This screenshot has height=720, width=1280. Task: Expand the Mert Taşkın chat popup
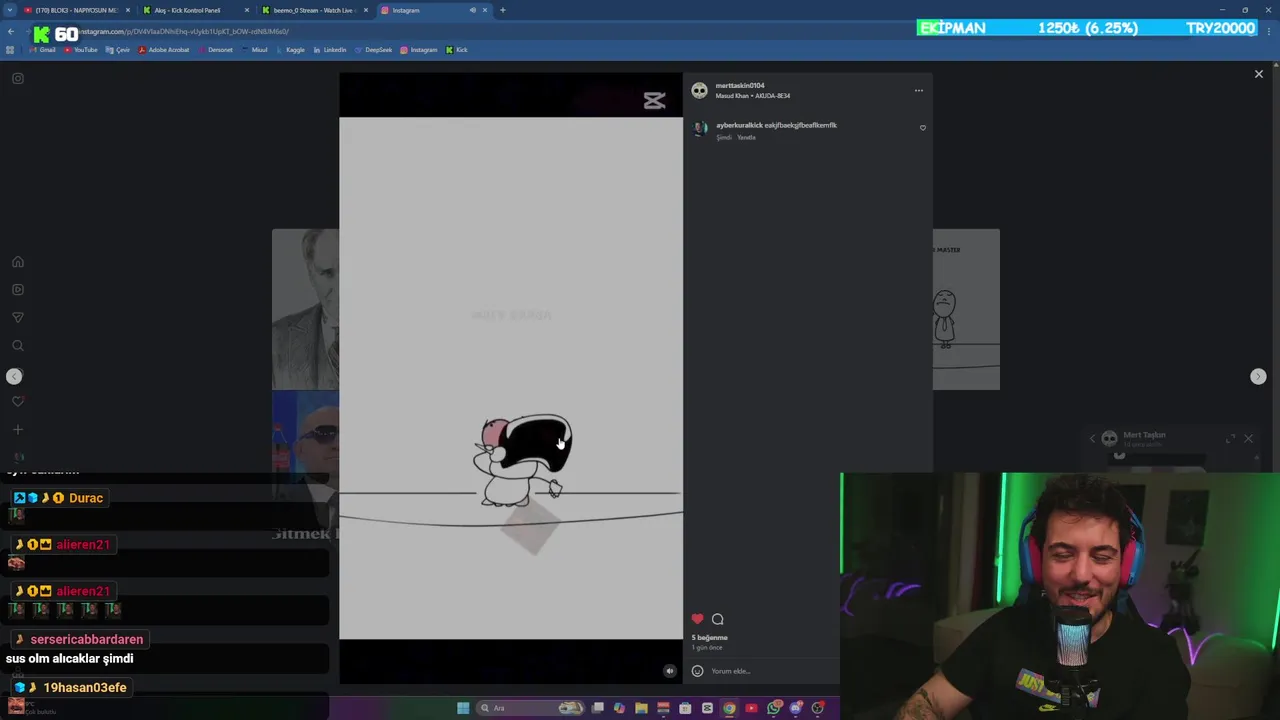click(1231, 438)
